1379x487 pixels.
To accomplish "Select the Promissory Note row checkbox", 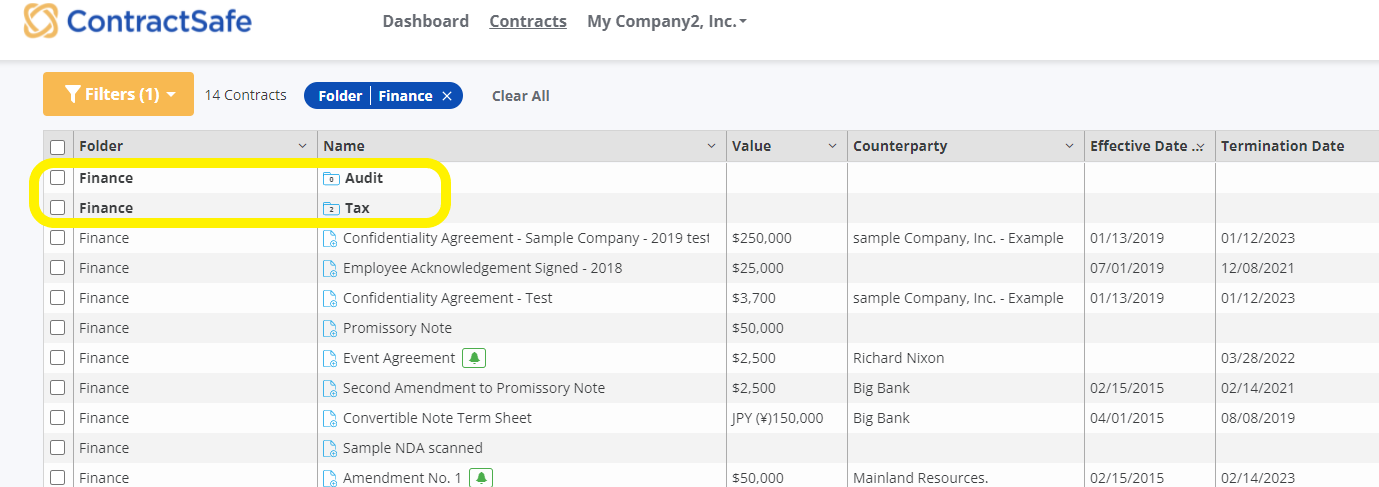I will pos(58,328).
